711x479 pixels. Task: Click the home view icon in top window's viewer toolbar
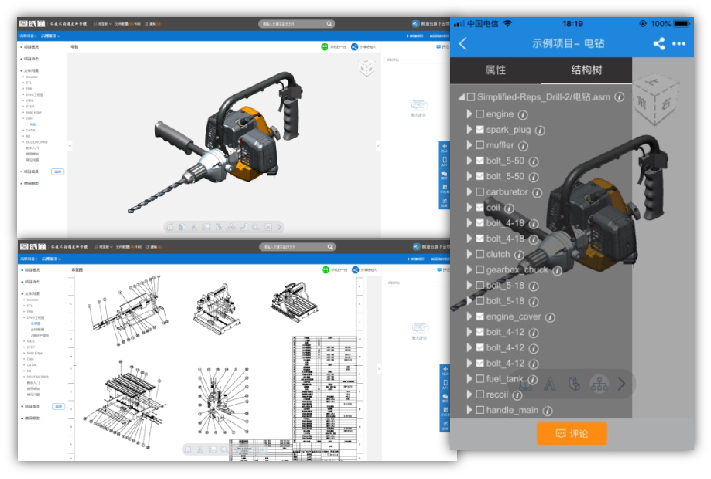click(170, 227)
